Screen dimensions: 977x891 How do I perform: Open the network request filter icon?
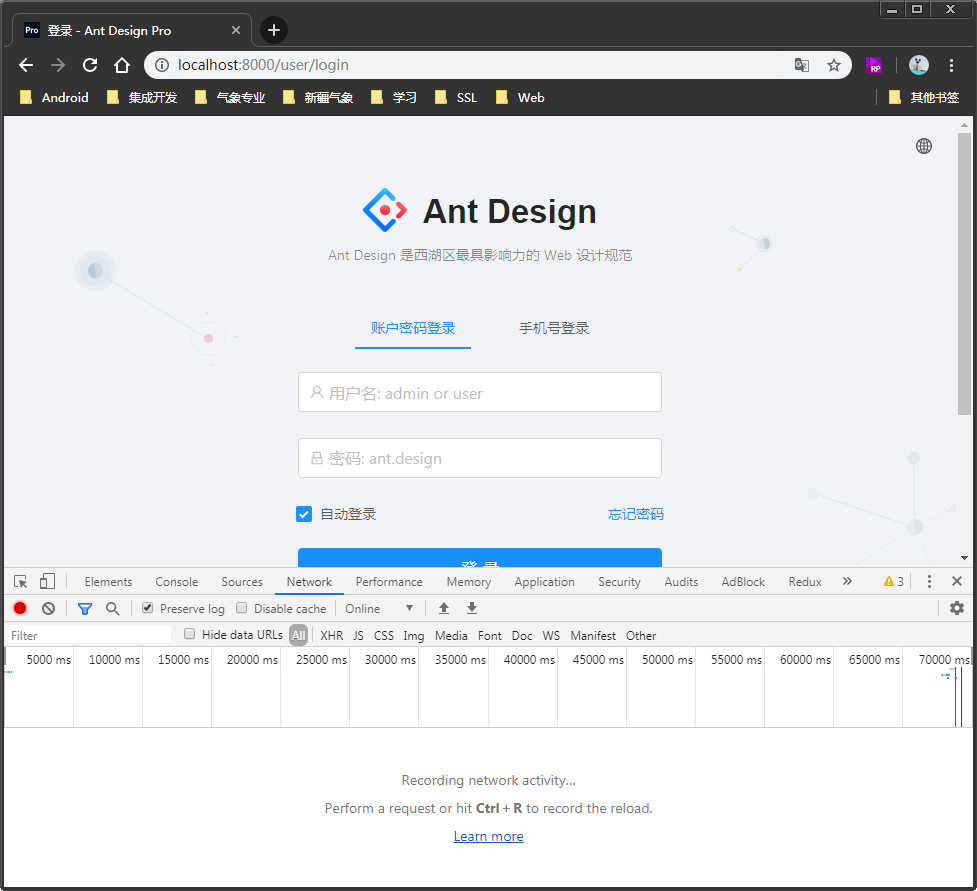84,608
